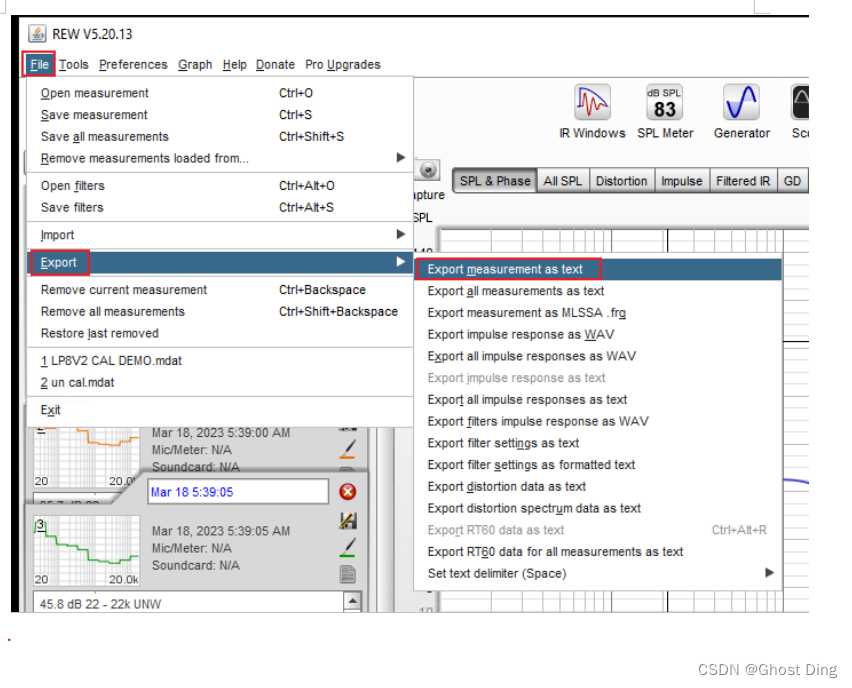
Task: Switch to the Impulse tab
Action: pyautogui.click(x=681, y=181)
